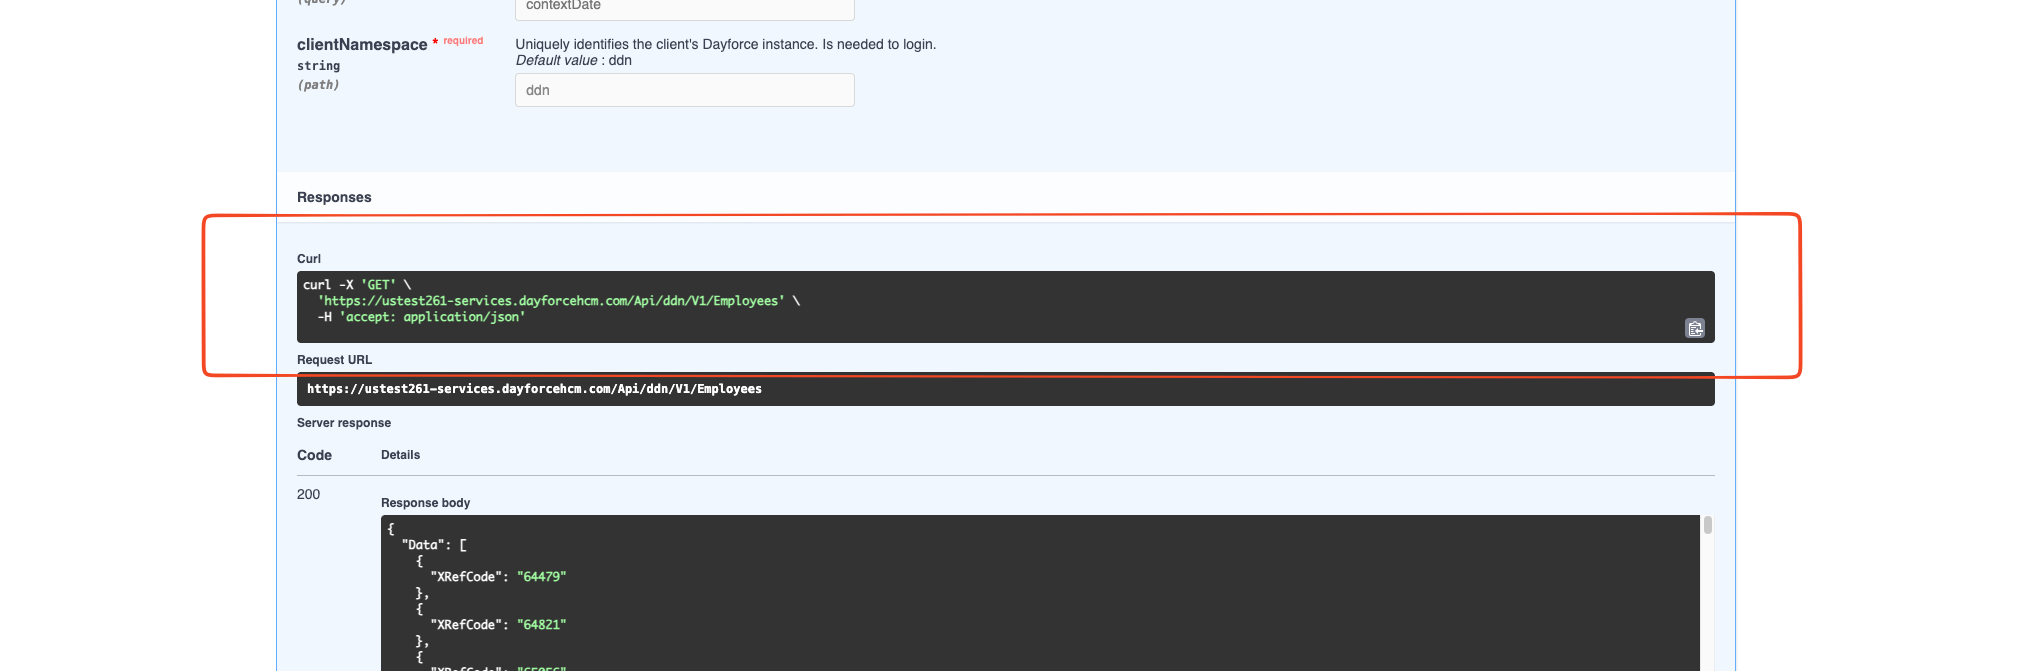Click the XRefCode value "64479"
The height and width of the screenshot is (671, 2020).
click(542, 577)
